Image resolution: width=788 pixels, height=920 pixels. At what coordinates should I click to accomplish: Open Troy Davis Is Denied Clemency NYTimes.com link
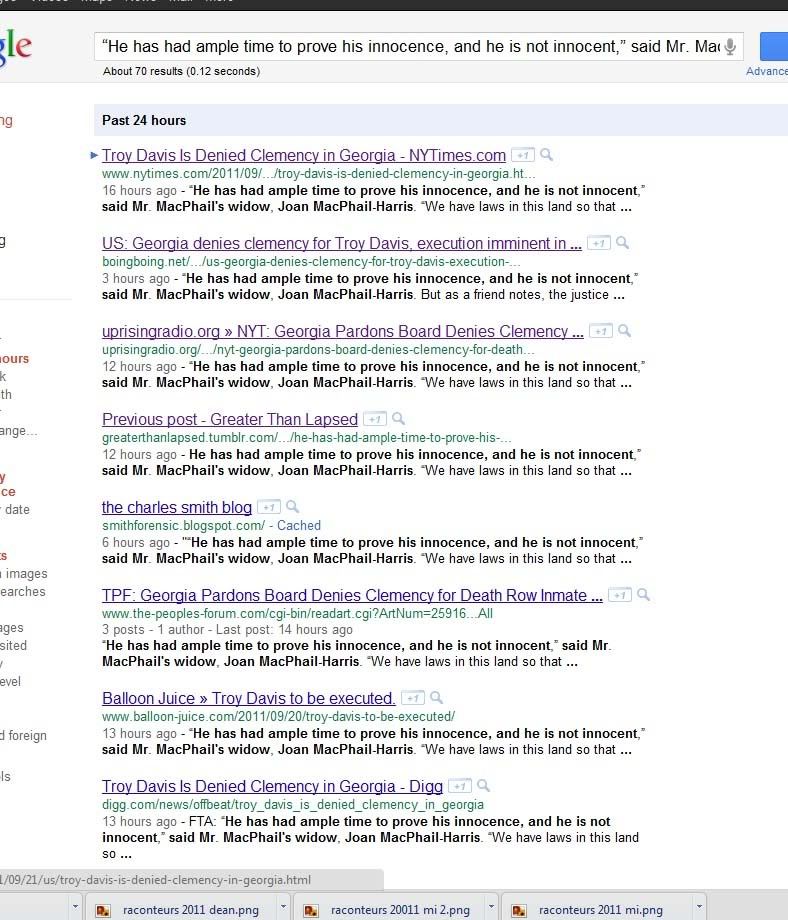click(304, 155)
